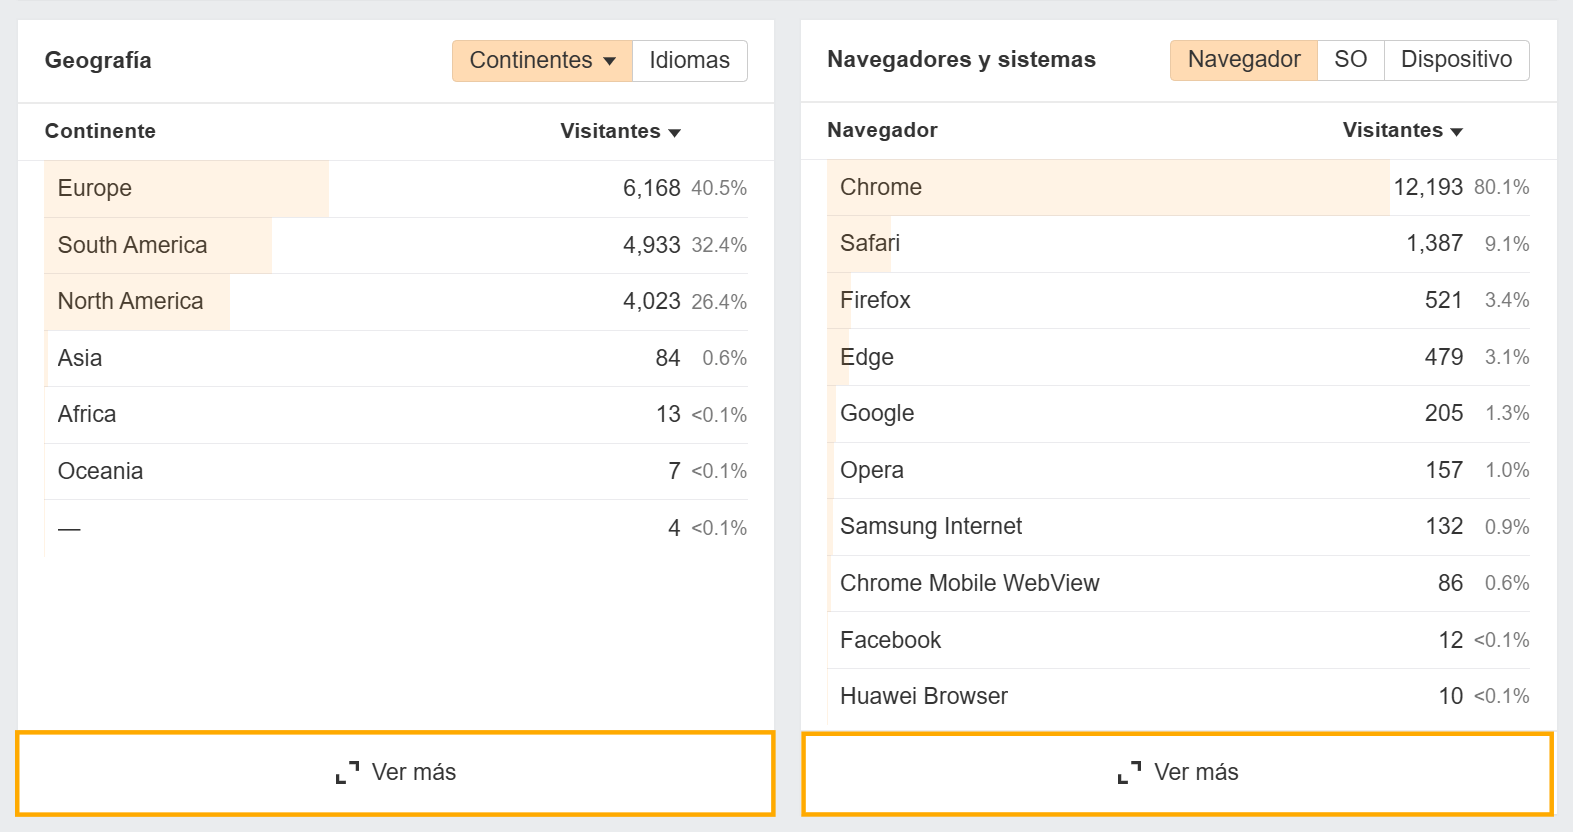
Task: Click the Continente column header
Action: pyautogui.click(x=100, y=132)
